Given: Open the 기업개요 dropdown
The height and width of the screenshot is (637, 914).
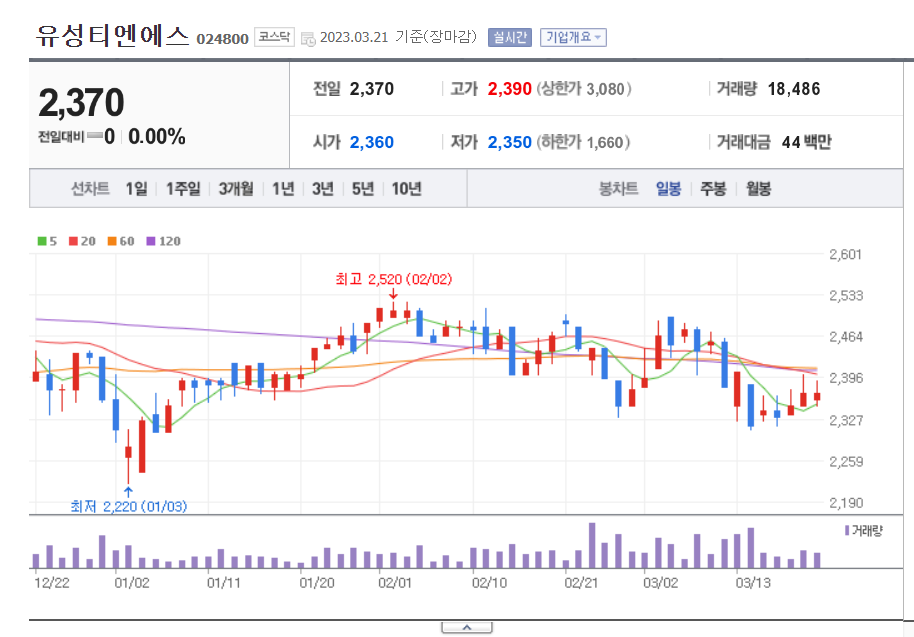Looking at the screenshot, I should pyautogui.click(x=573, y=37).
